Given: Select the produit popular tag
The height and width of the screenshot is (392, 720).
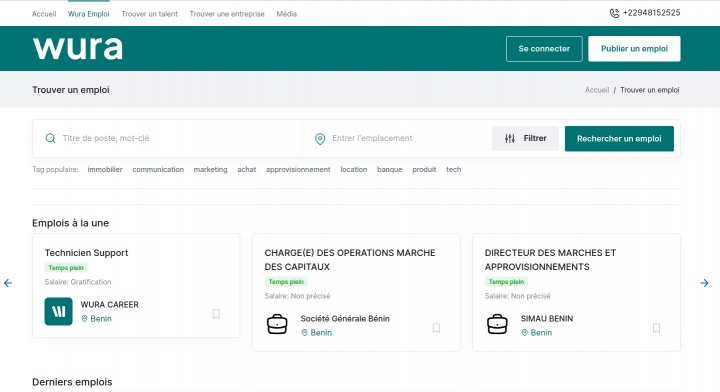Looking at the screenshot, I should click(x=424, y=169).
